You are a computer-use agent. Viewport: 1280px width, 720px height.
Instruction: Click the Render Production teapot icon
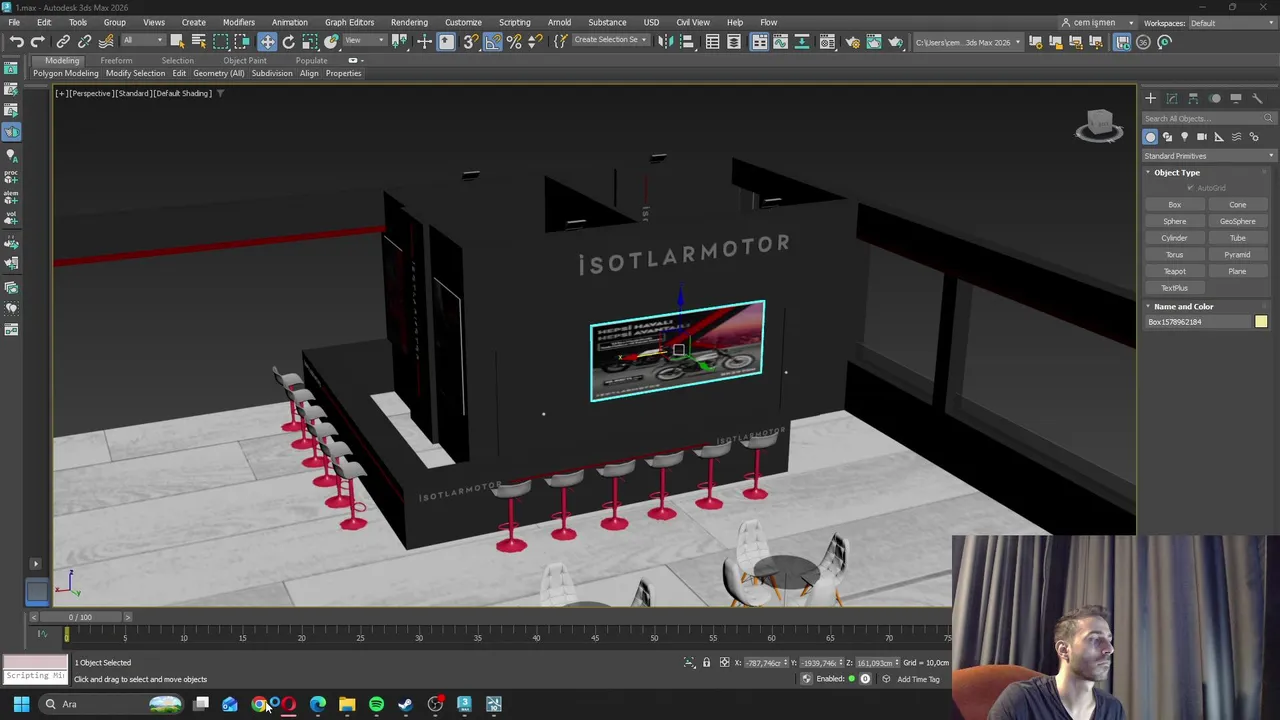[896, 41]
